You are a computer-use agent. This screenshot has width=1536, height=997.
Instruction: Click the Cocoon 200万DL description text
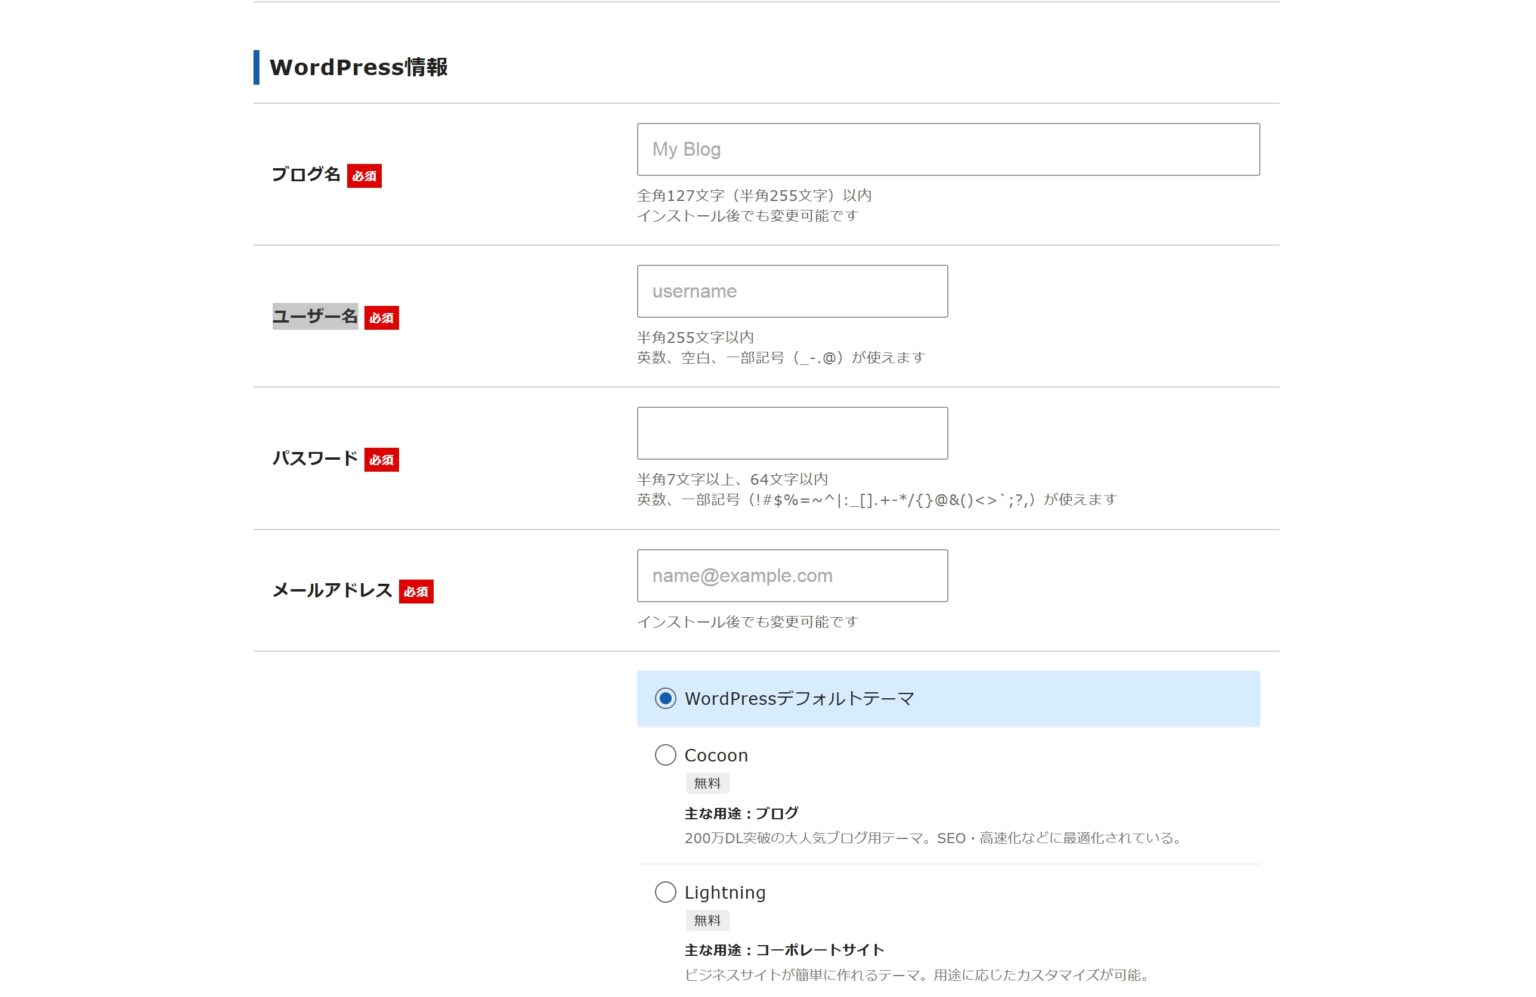[932, 839]
